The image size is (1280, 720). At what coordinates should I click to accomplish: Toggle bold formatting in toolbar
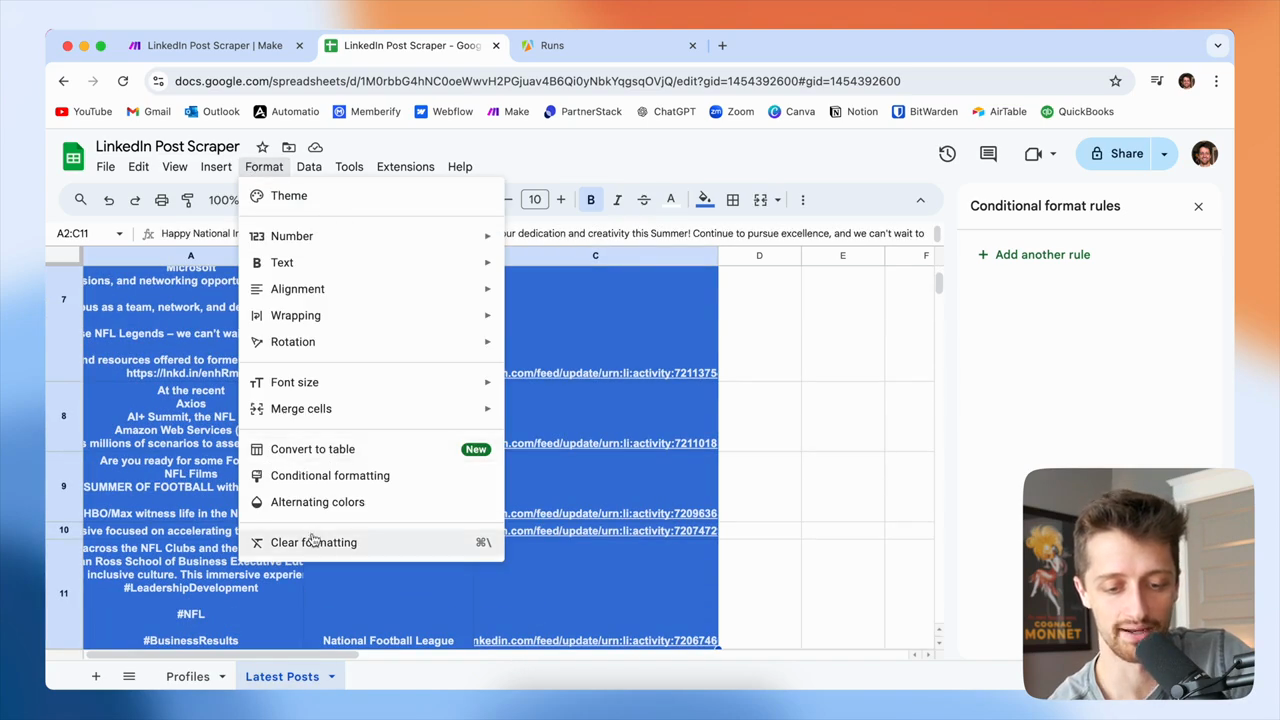tap(591, 200)
